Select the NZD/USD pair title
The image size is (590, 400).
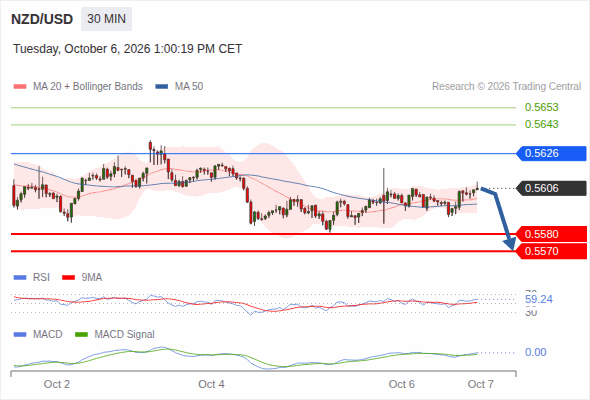point(42,19)
